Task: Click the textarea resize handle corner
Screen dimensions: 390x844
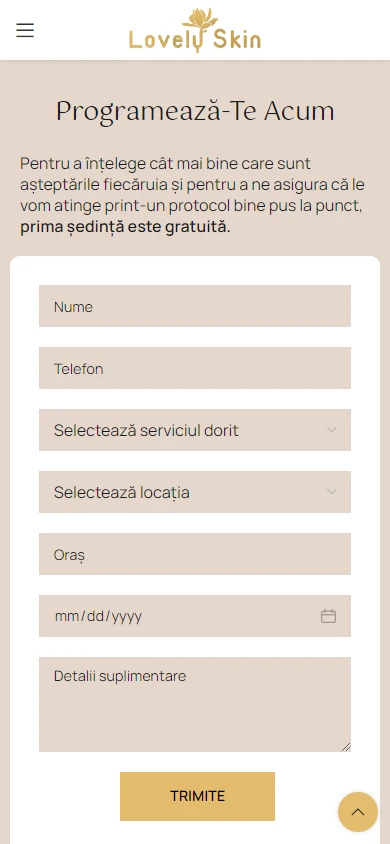Action: click(x=345, y=747)
